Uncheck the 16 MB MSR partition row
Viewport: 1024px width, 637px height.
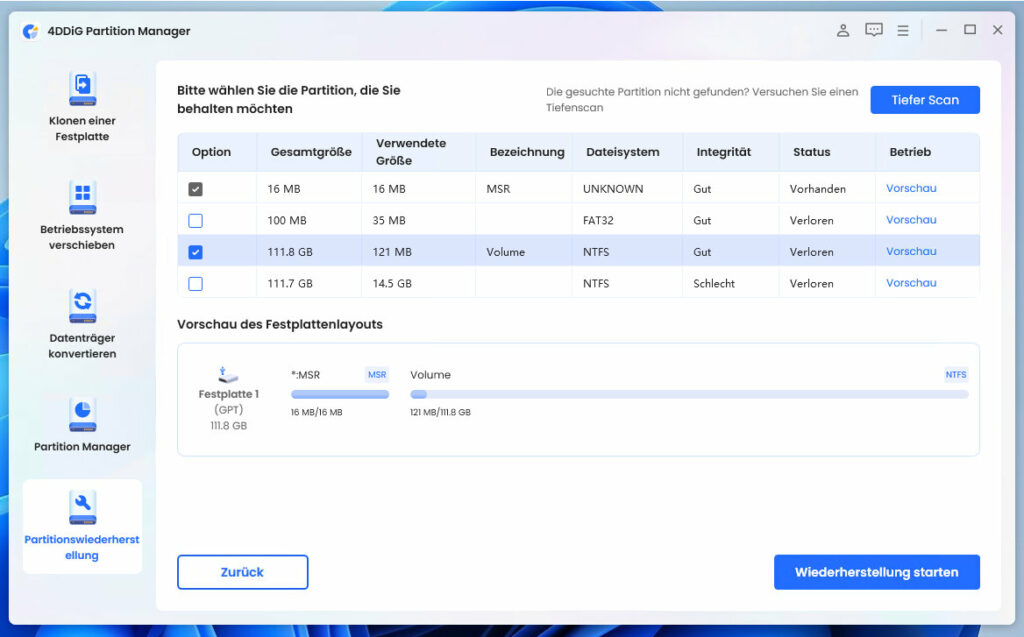point(195,188)
